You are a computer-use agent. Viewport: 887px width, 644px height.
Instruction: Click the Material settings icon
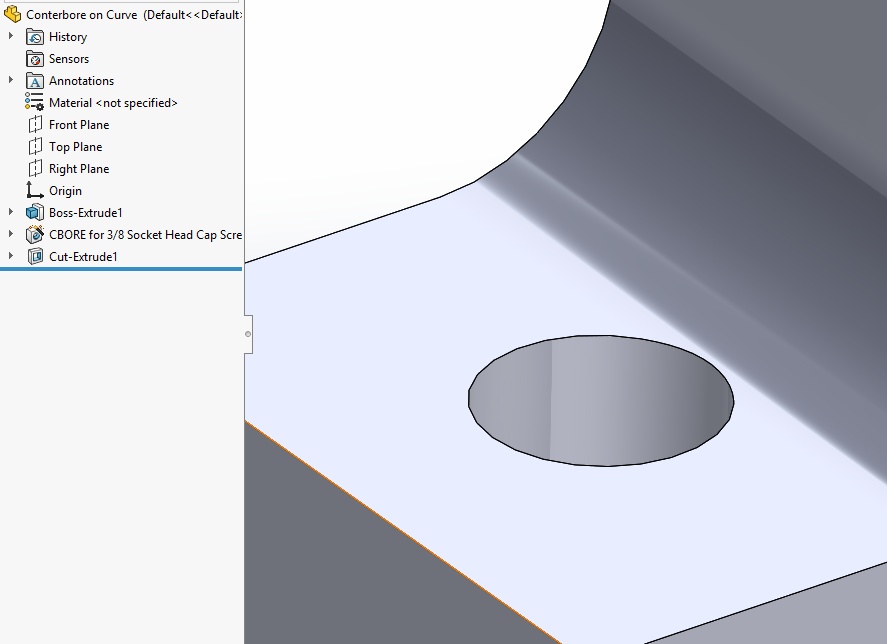(x=35, y=102)
